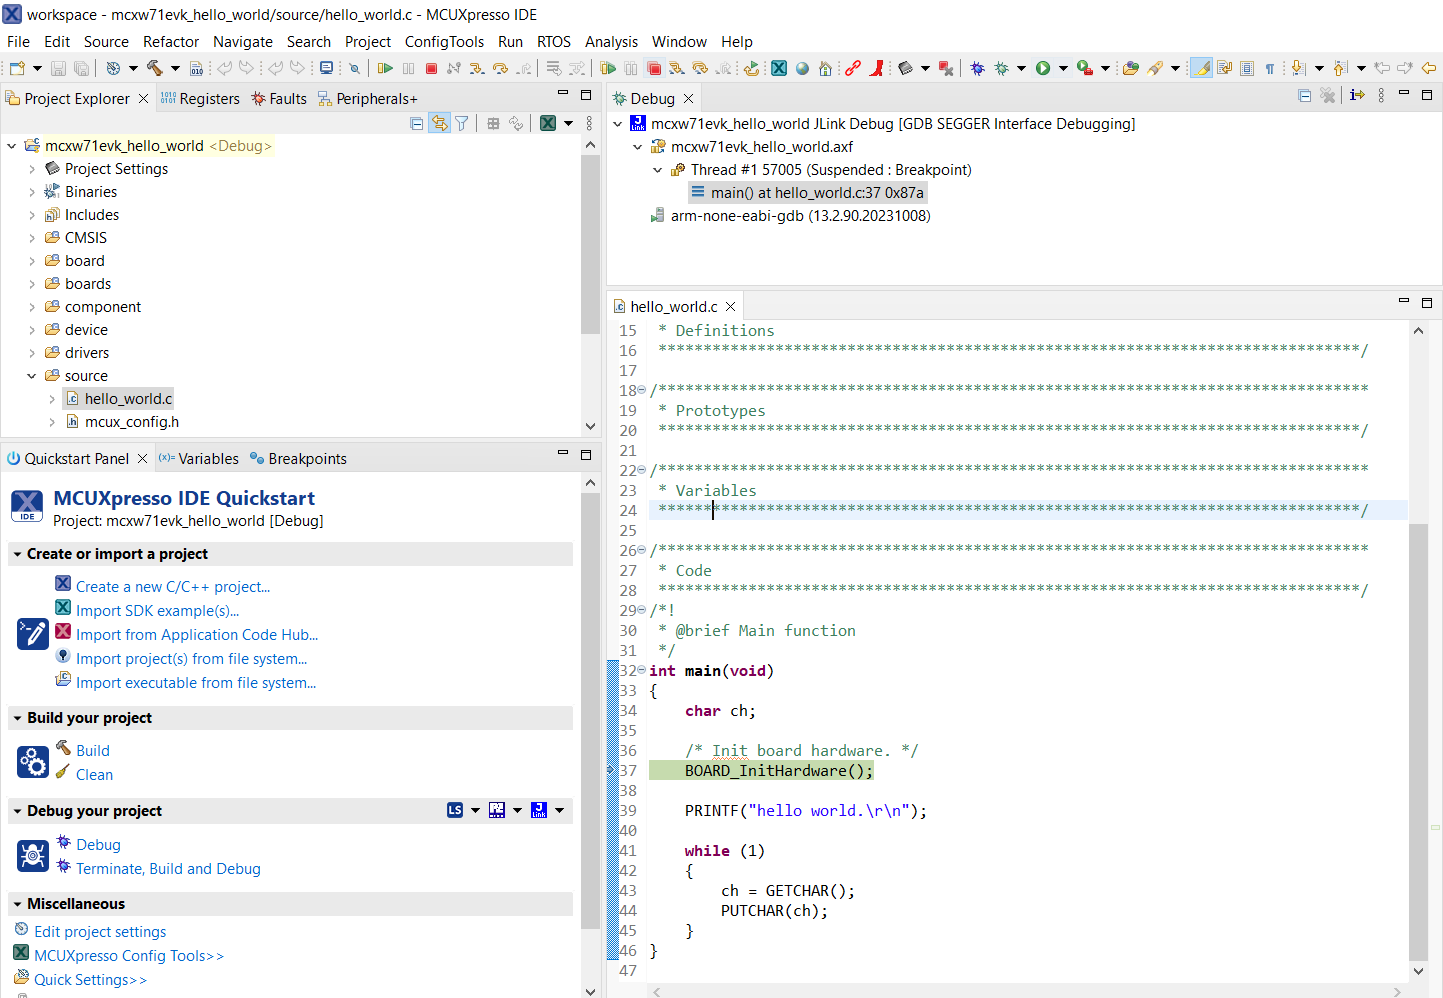The height and width of the screenshot is (998, 1443).
Task: Toggle Link with Editor in Project Explorer
Action: tap(439, 123)
